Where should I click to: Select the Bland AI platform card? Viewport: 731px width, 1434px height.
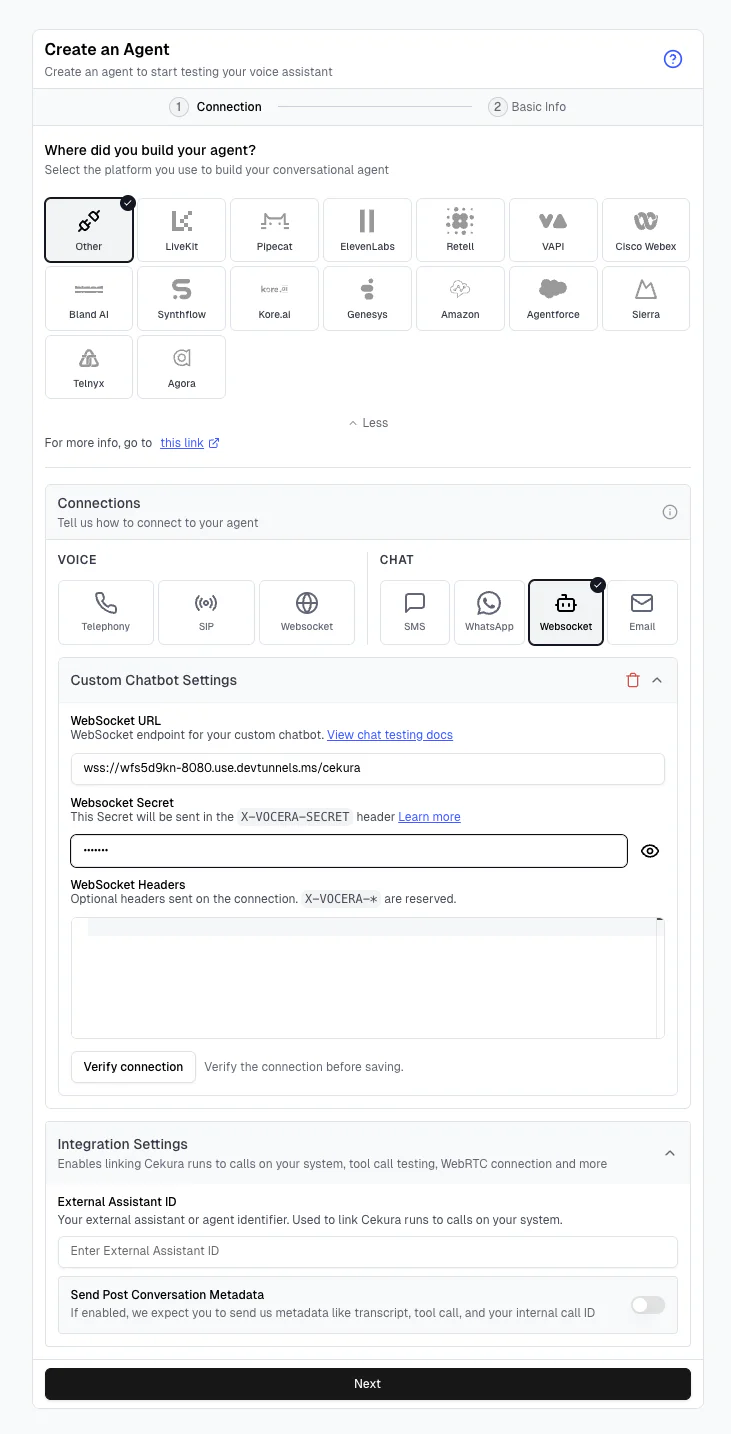89,298
